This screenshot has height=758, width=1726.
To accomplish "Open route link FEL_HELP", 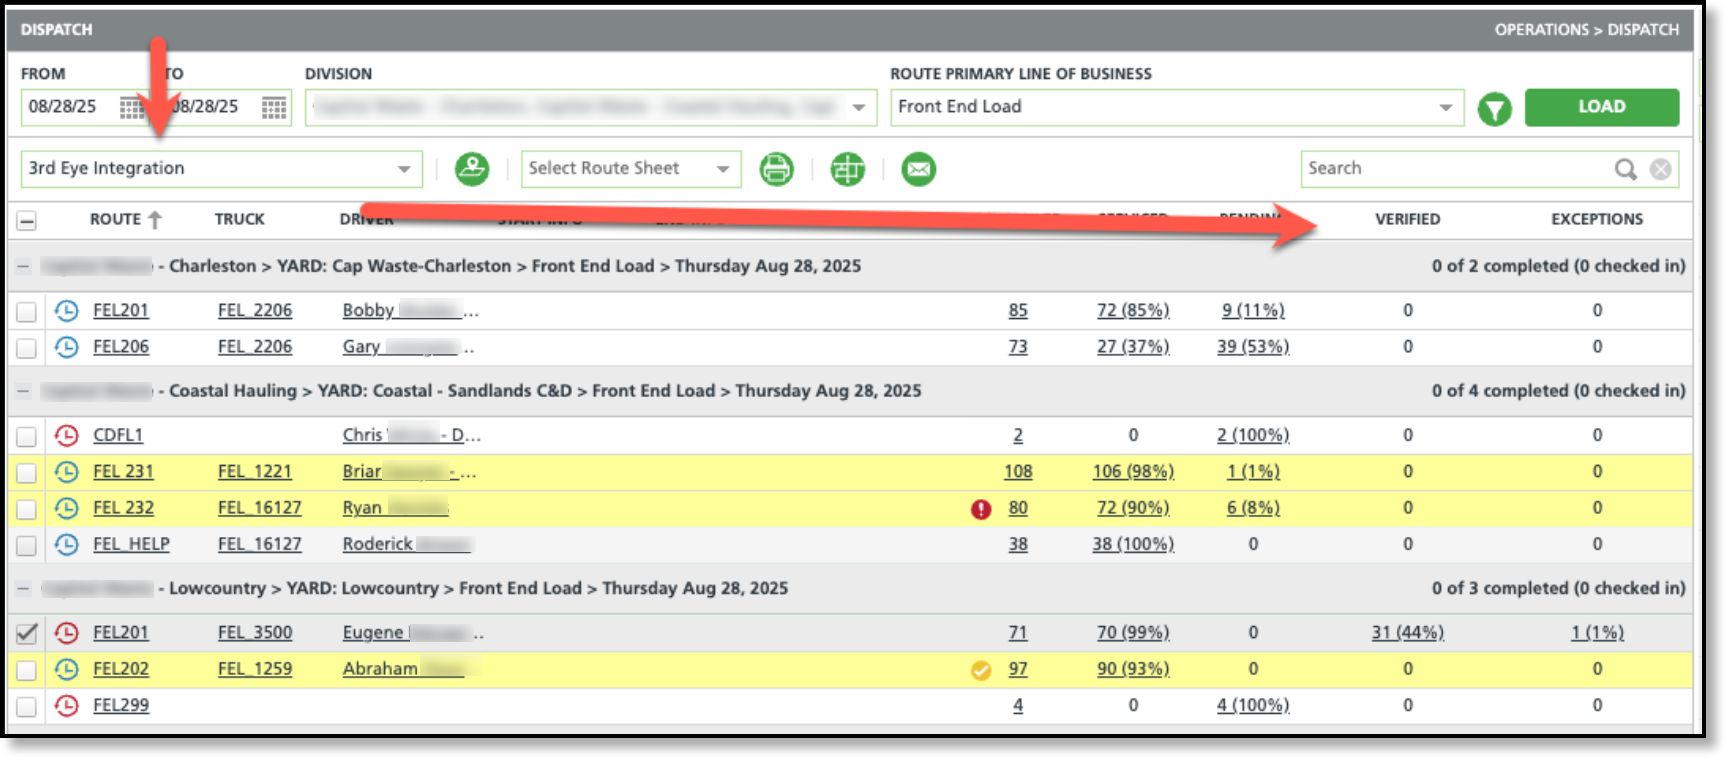I will (x=131, y=545).
